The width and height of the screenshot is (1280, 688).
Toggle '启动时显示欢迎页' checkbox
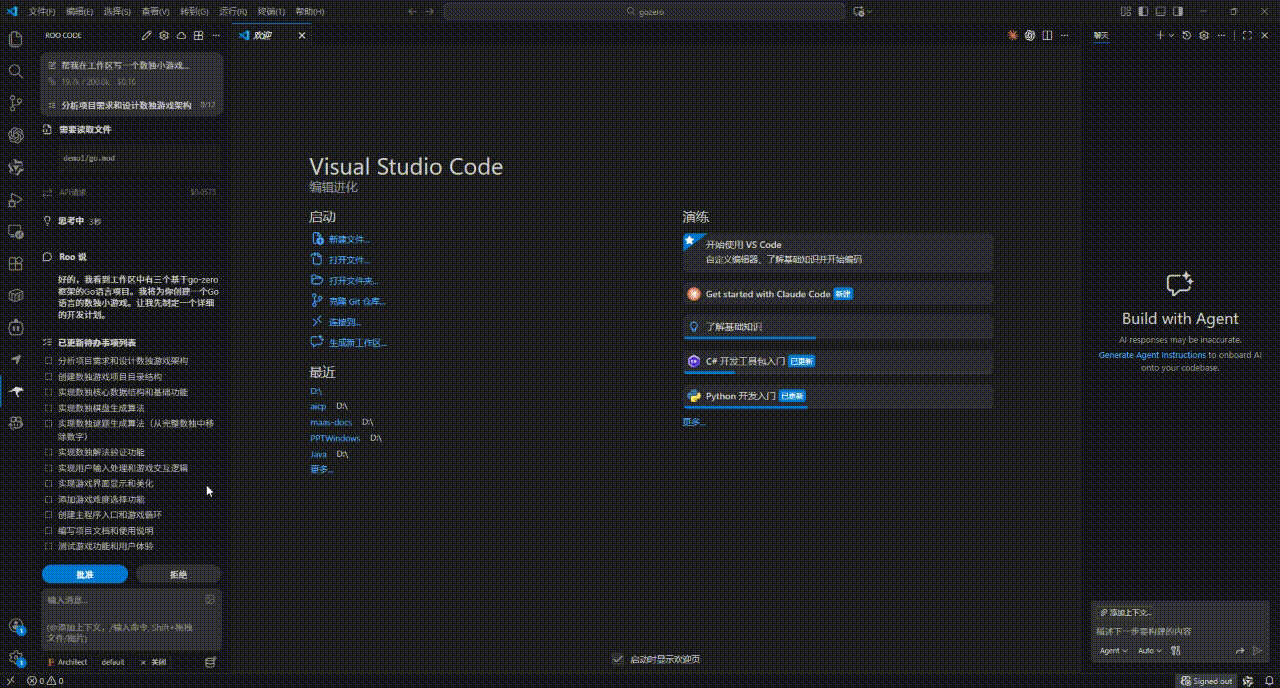[617, 659]
